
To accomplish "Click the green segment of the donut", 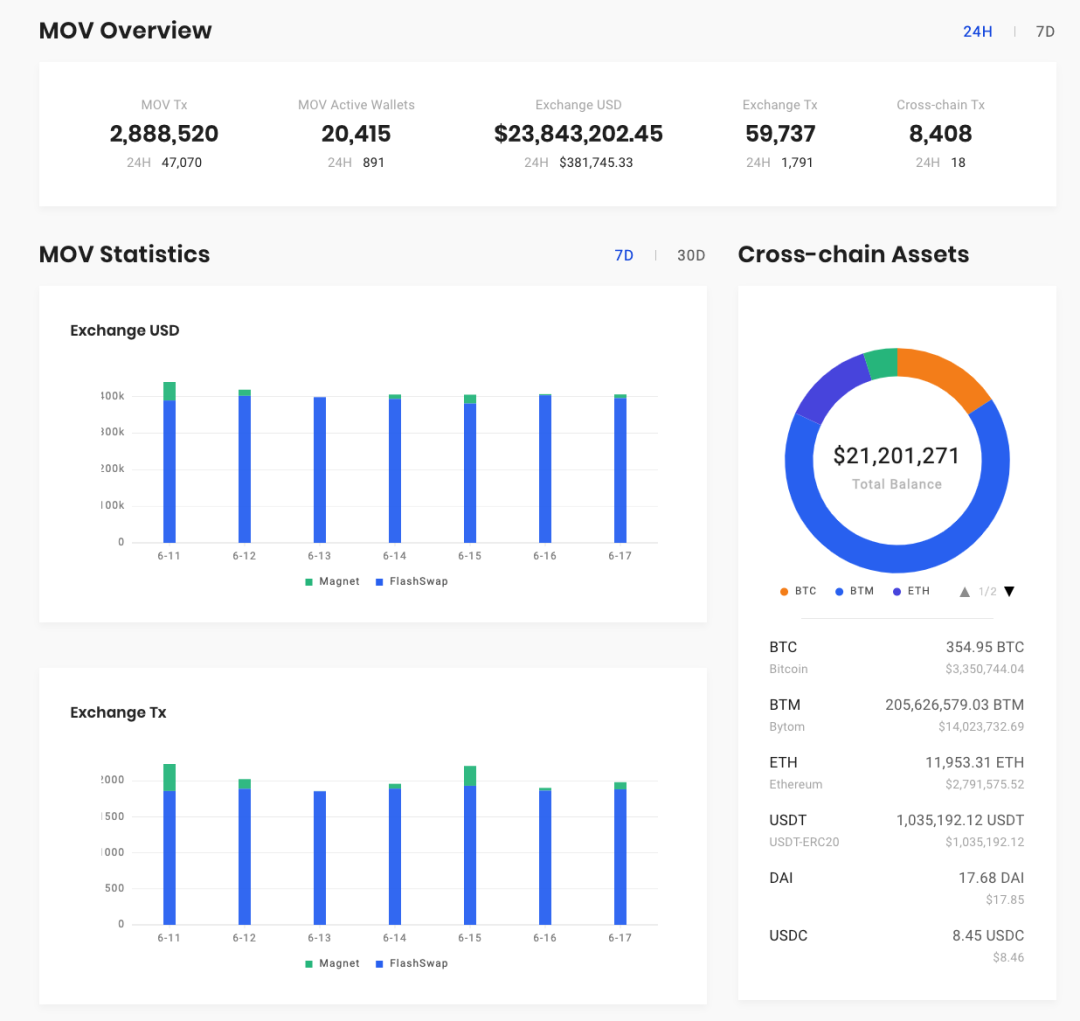I will (x=882, y=364).
